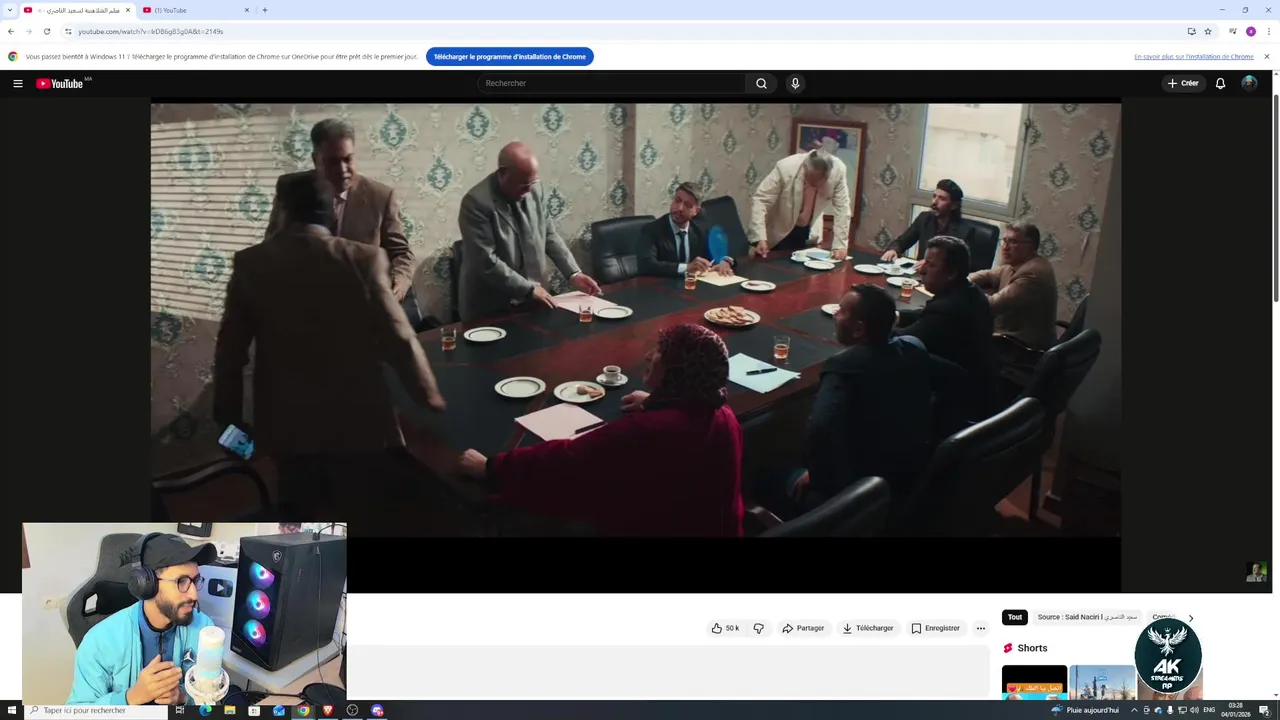Open media controls icon in Chrome toolbar
The height and width of the screenshot is (720, 1280).
coord(1233,31)
